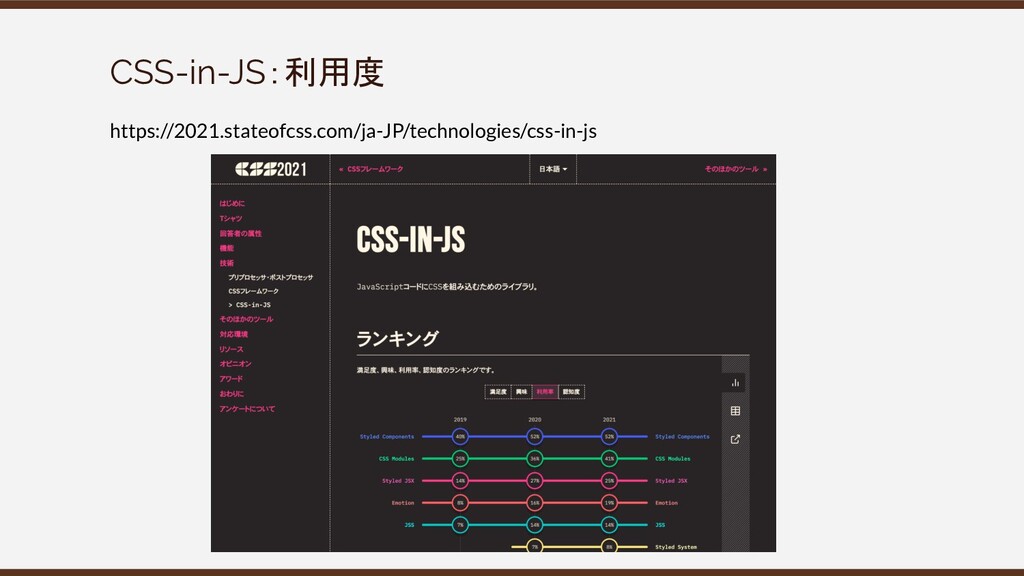Click JSS 2020 data point
The width and height of the screenshot is (1024, 576).
(535, 525)
